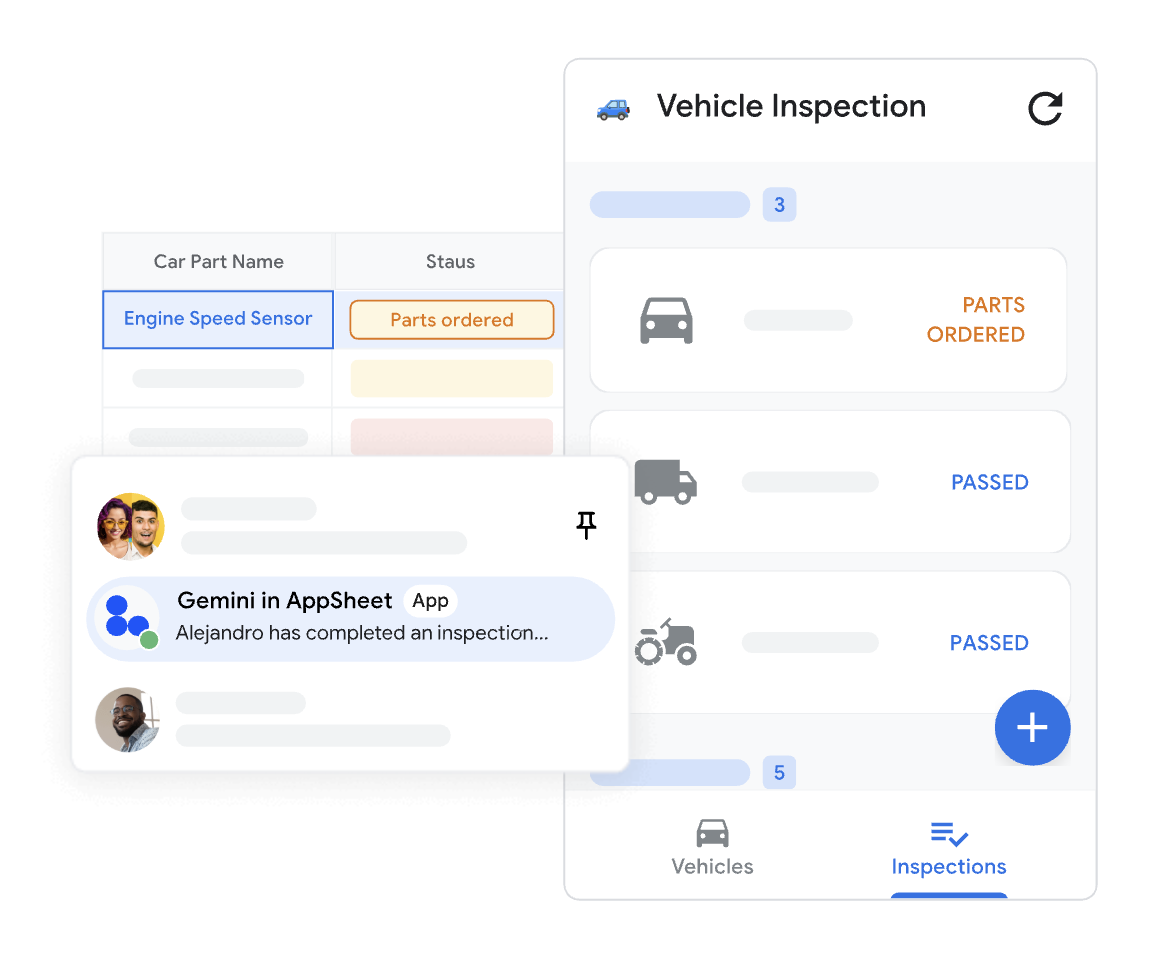Screen dimensions: 1164x974
Task: Open the Alejandro inspection completed message
Action: (x=361, y=633)
